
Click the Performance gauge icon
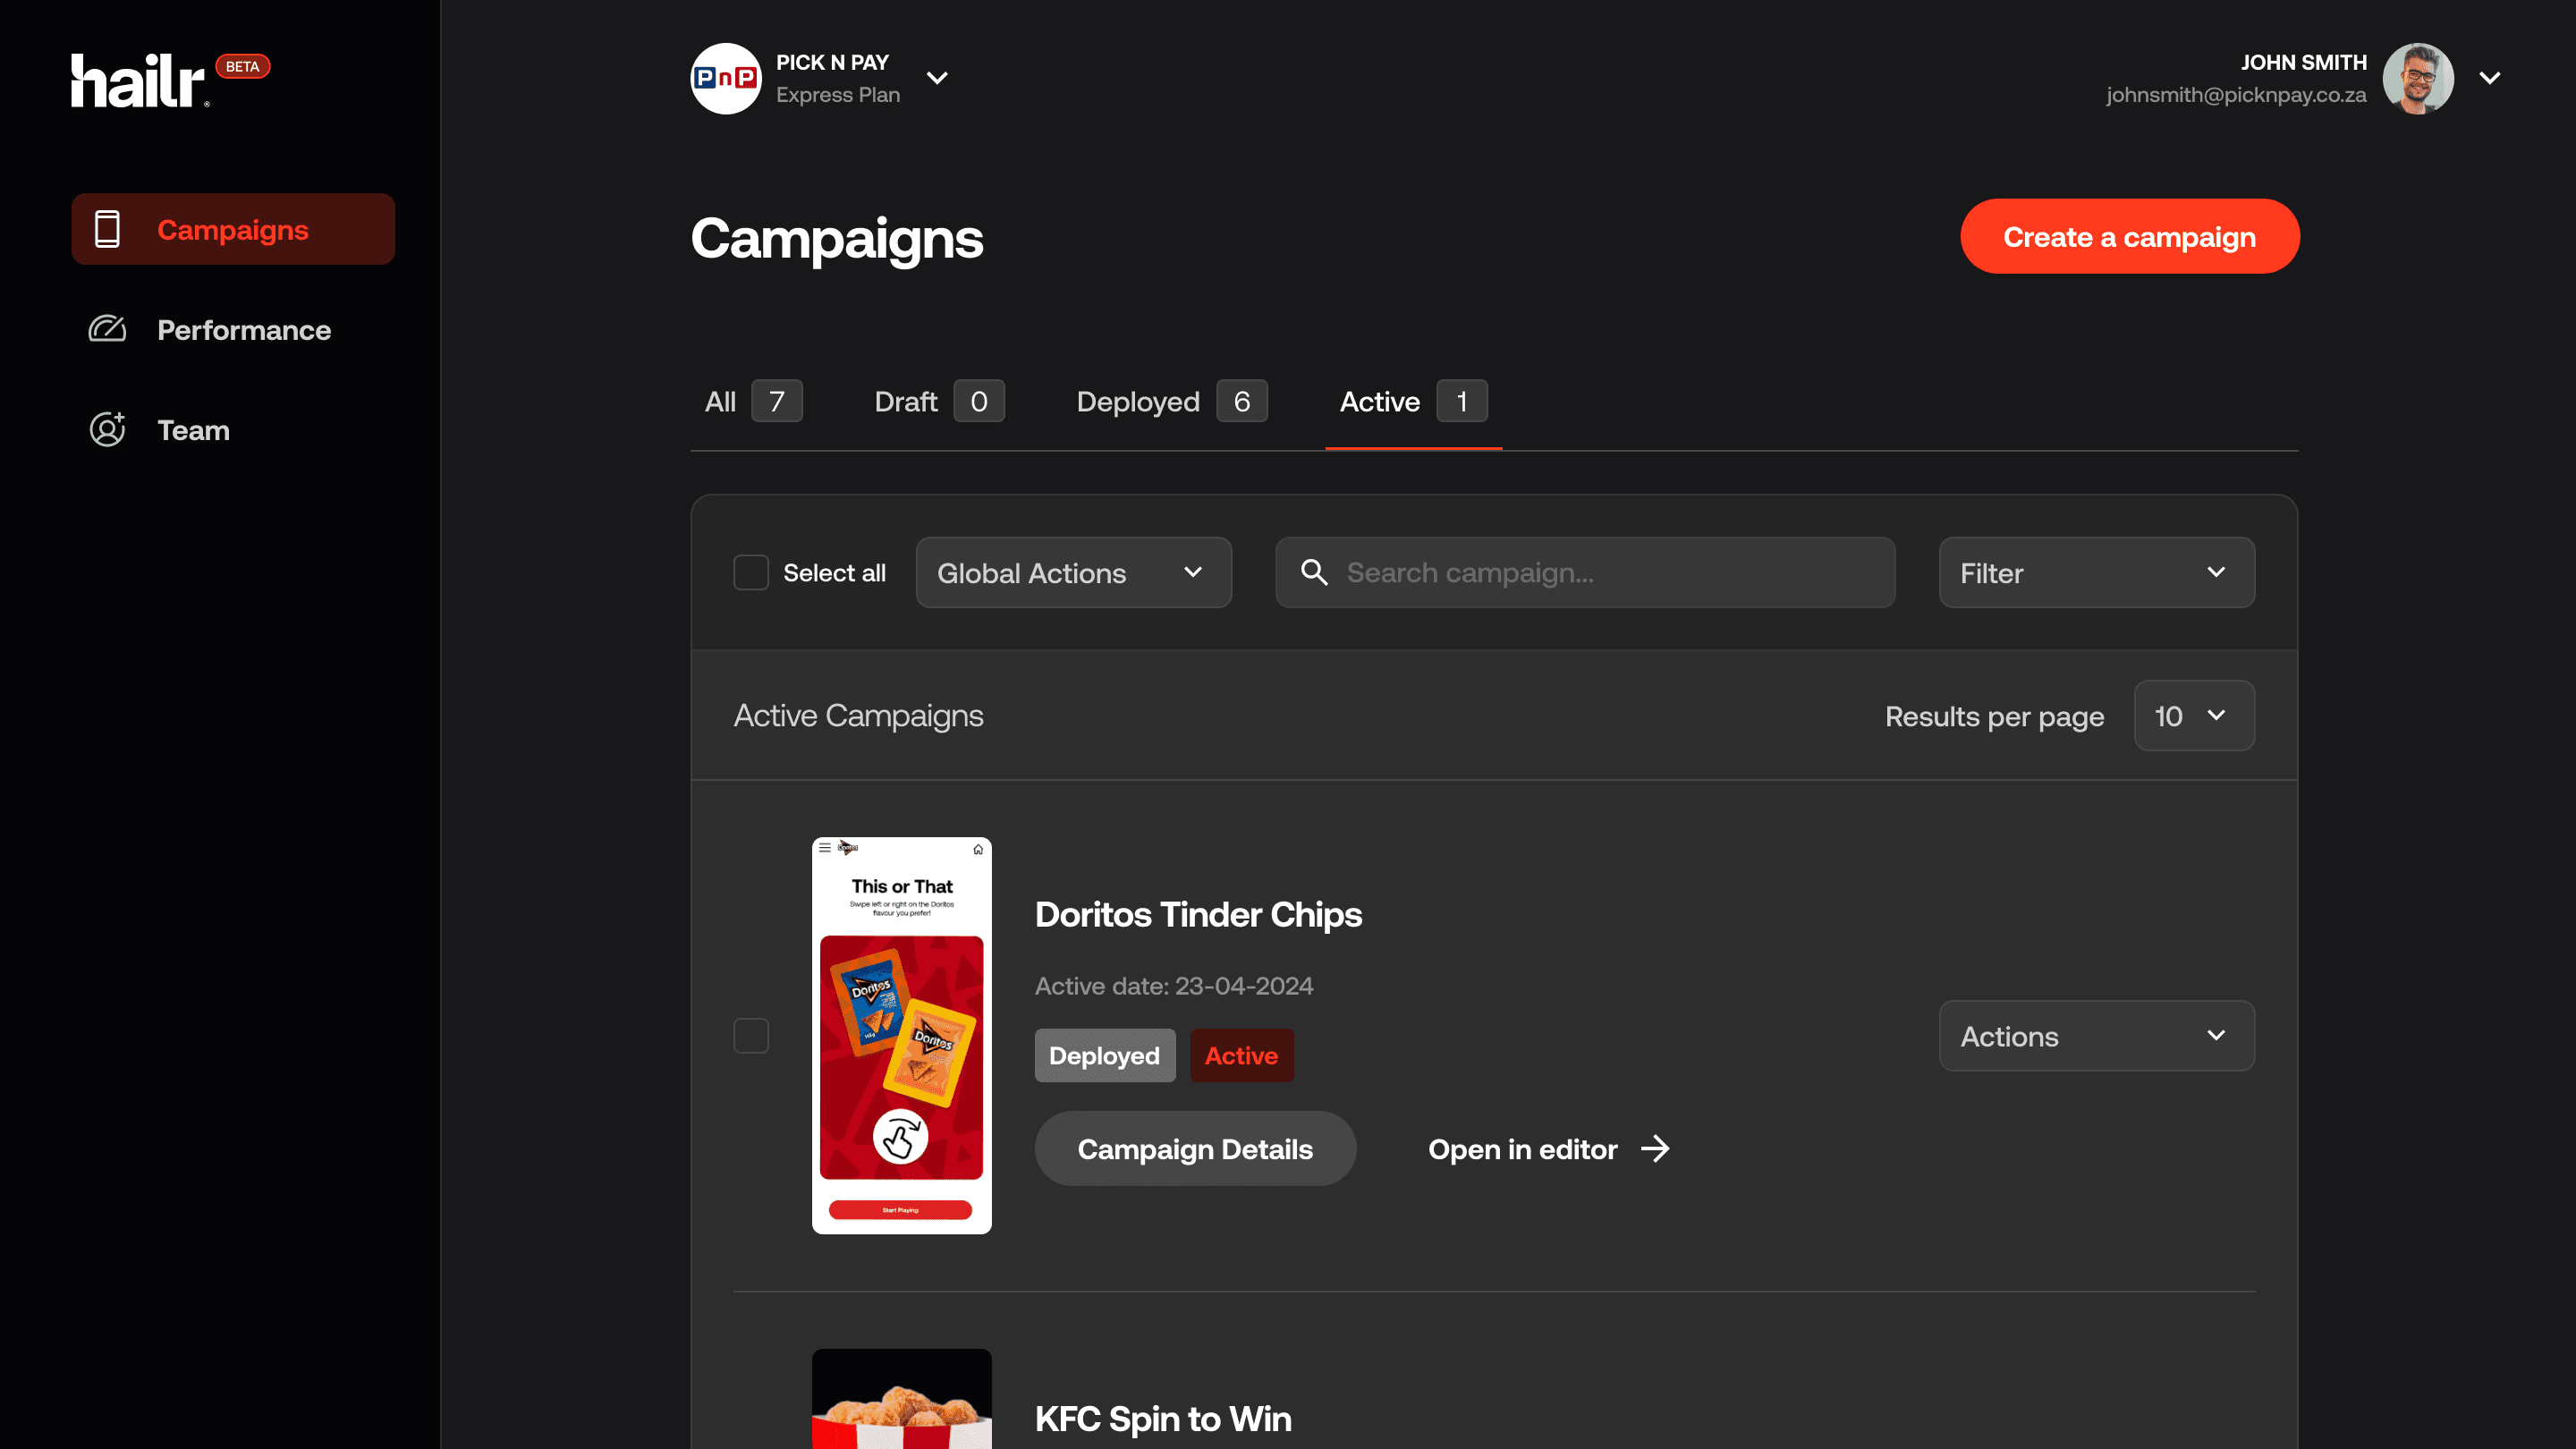[107, 329]
